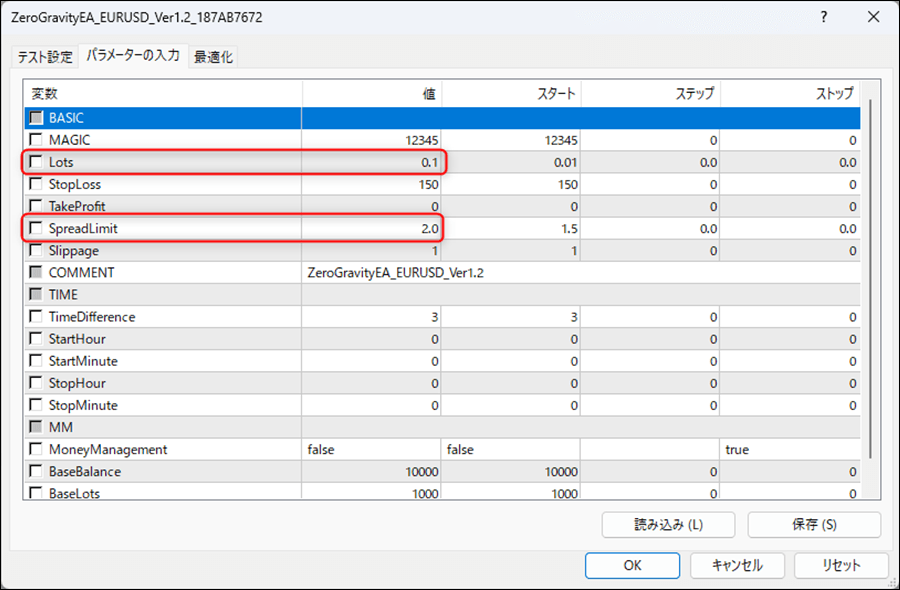Viewport: 900px width, 590px height.
Task: Open the 最適化 tab
Action: 213,57
